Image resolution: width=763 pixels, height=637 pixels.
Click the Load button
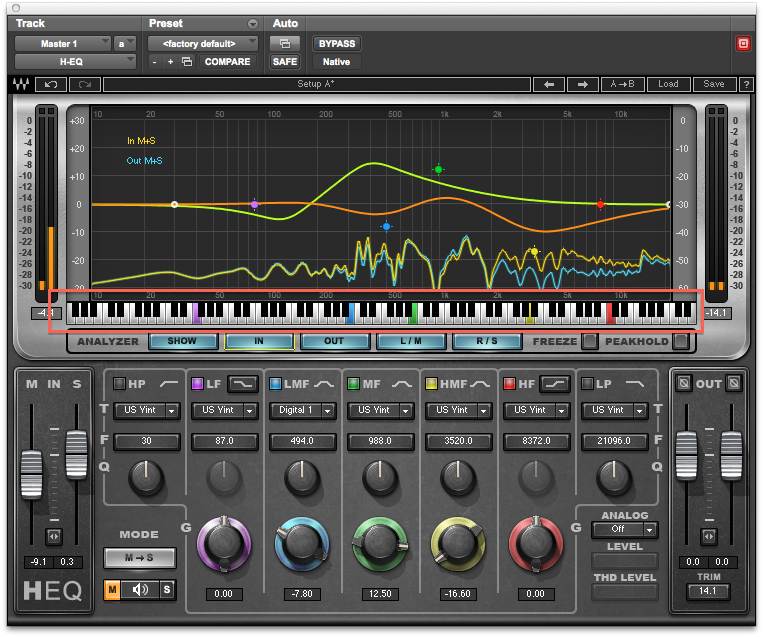coord(668,84)
